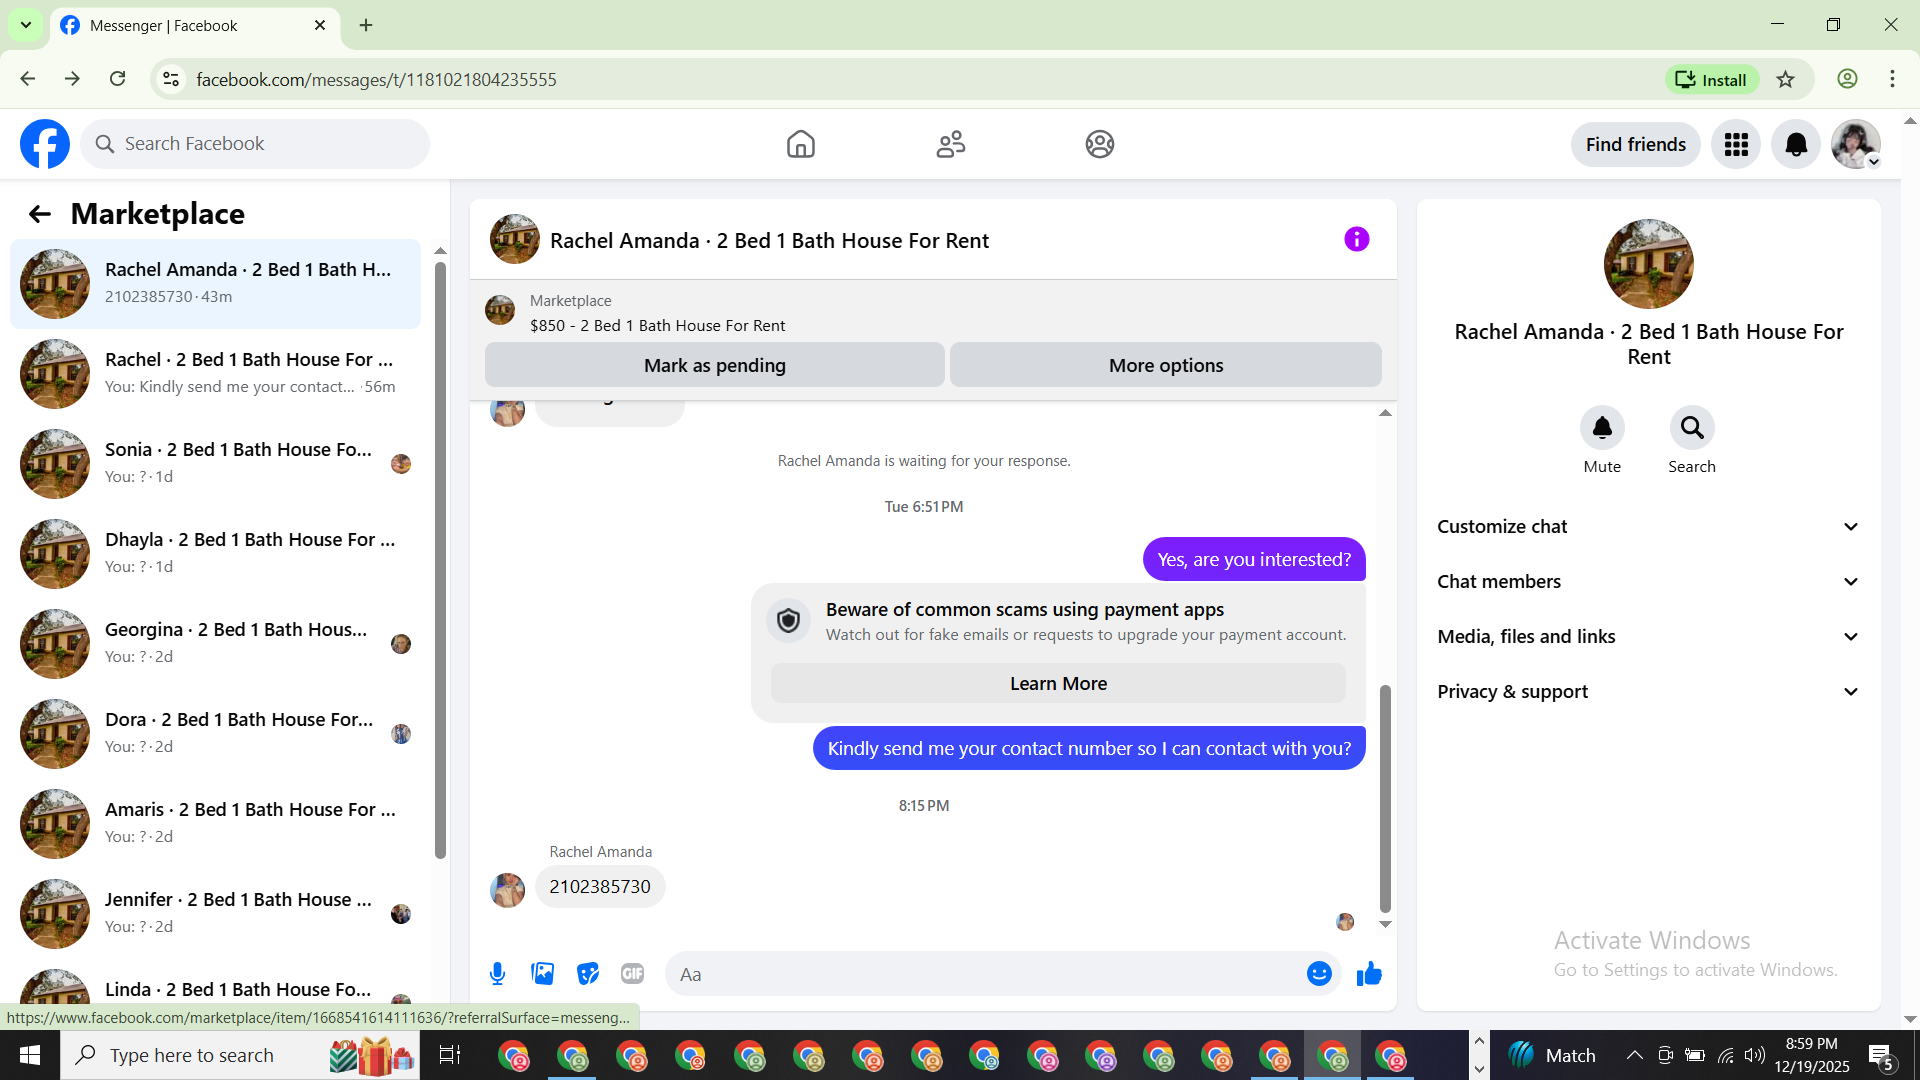Open the purple conversation information icon
1920x1080 pixels.
point(1356,239)
